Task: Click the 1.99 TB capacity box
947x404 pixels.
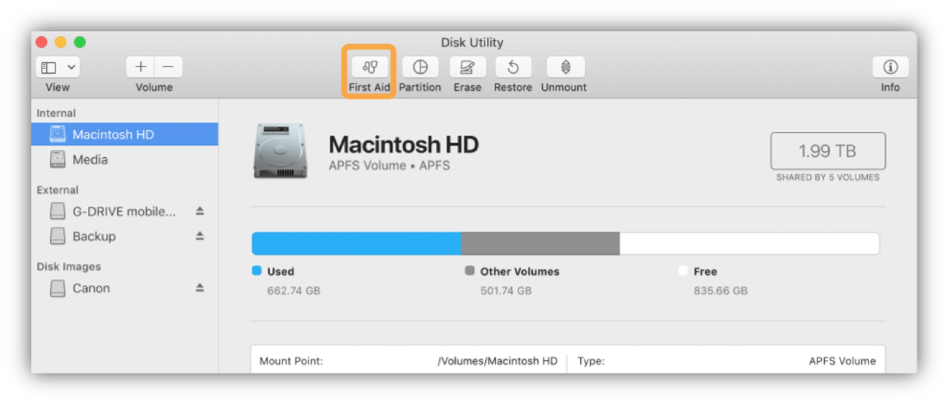Action: coord(827,151)
